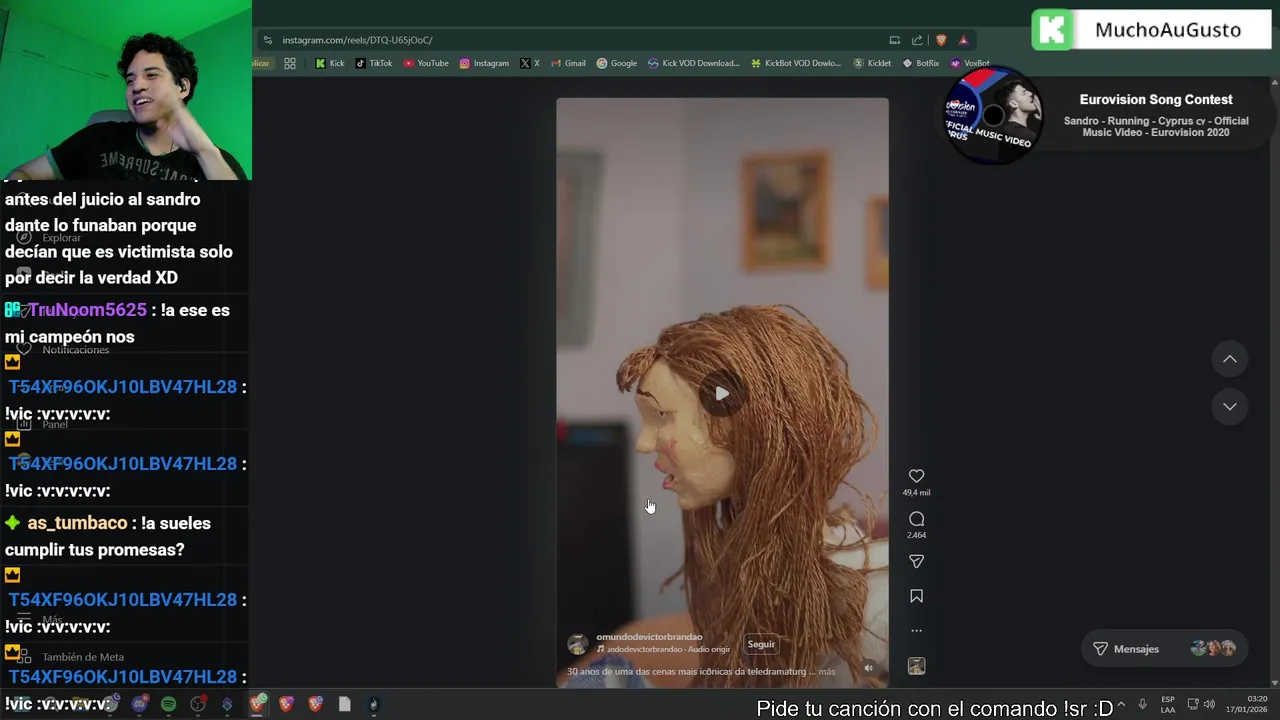Screen dimensions: 1280x720
Task: Go to next reel with down chevron
Action: (1230, 407)
